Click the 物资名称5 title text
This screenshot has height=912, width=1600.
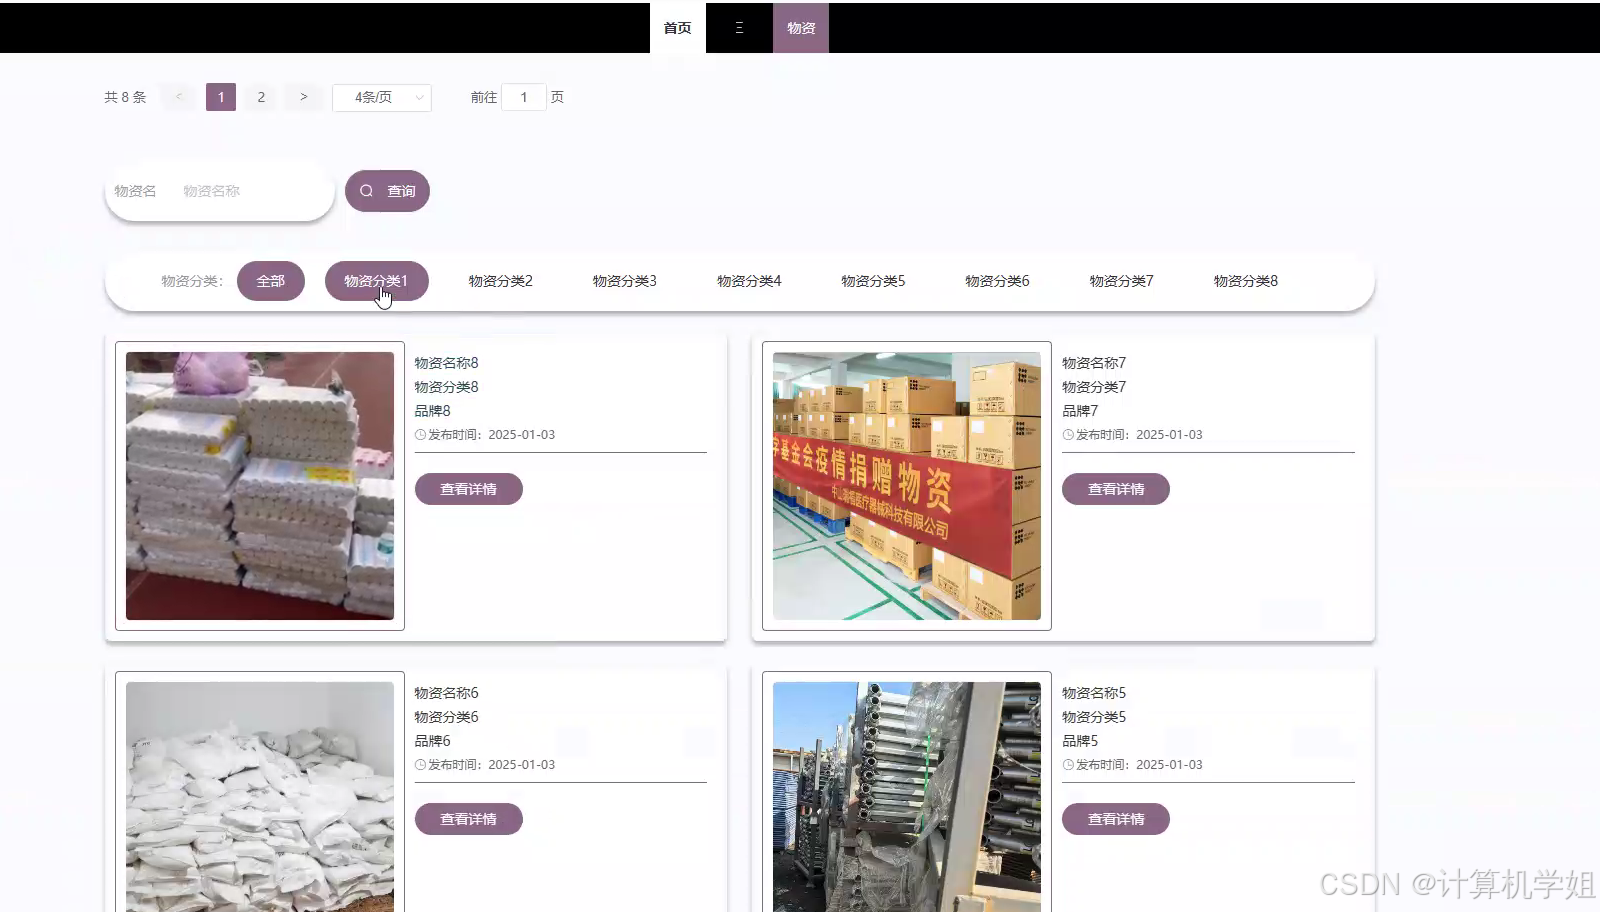pyautogui.click(x=1094, y=693)
